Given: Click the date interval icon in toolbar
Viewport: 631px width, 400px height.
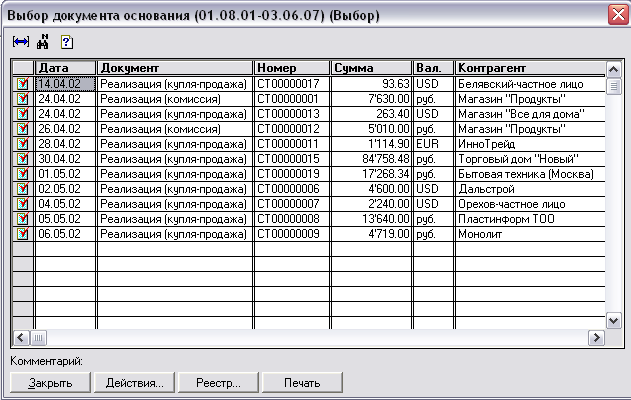Looking at the screenshot, I should coord(20,42).
